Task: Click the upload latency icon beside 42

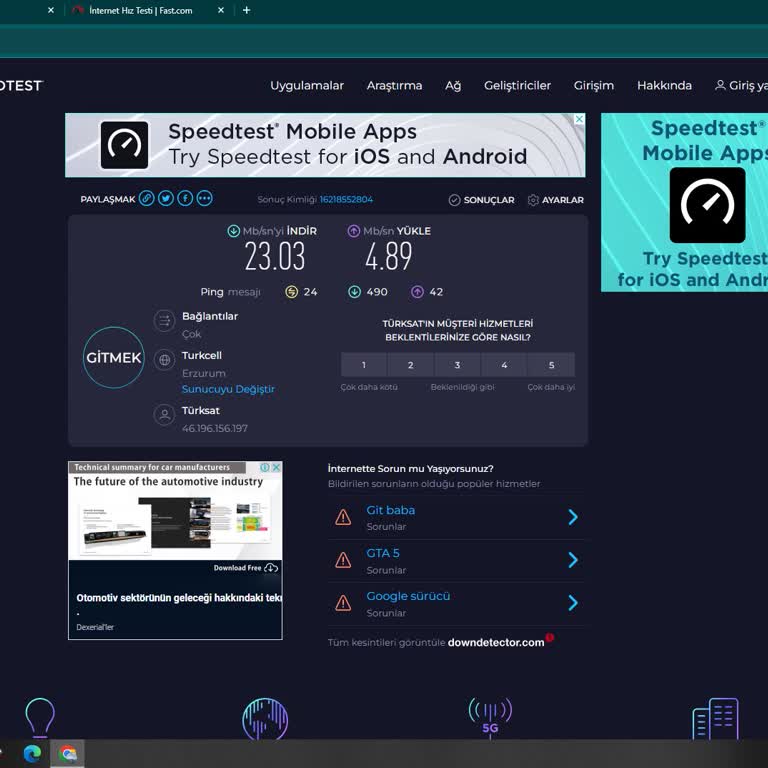Action: [417, 292]
